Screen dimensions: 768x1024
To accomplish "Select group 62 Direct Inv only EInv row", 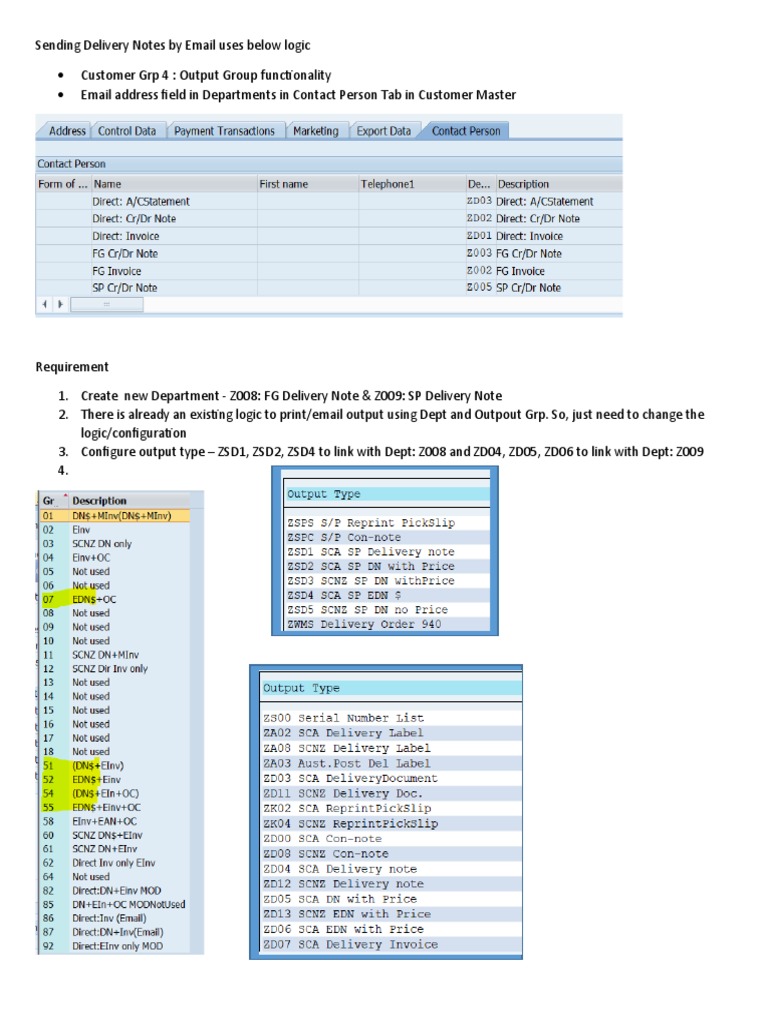I will [114, 863].
